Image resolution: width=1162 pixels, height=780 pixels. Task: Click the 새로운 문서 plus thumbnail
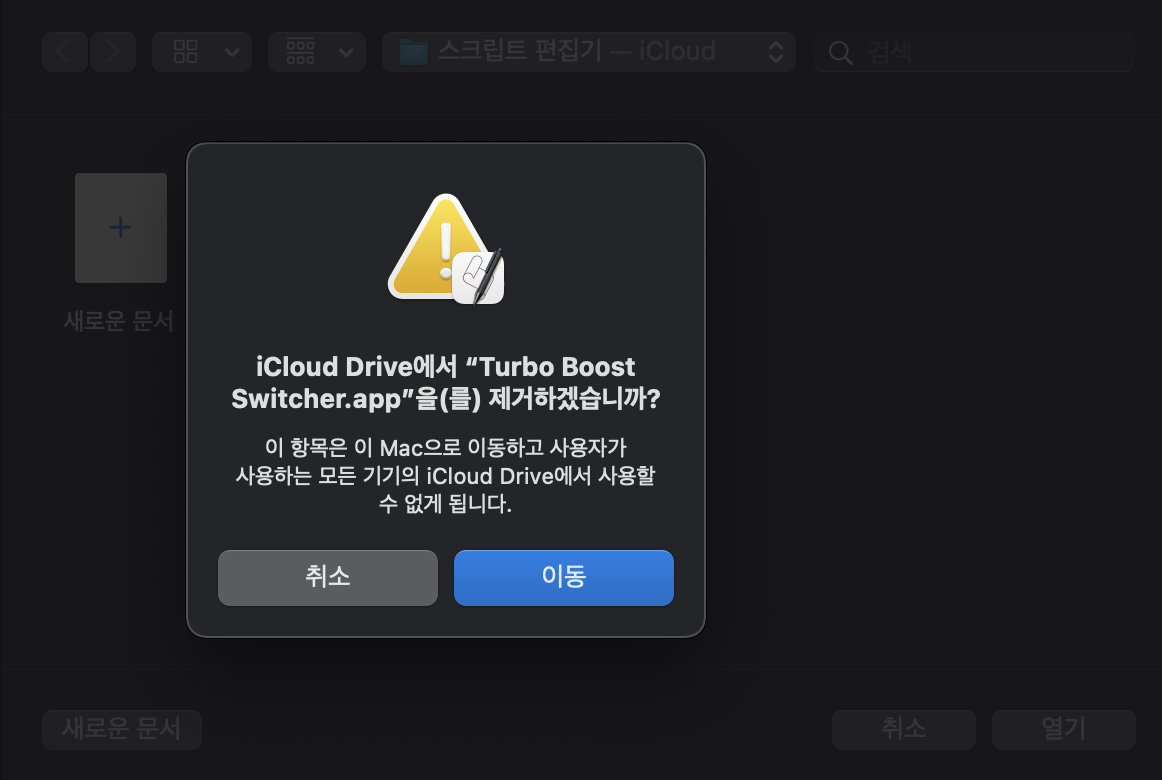point(121,228)
